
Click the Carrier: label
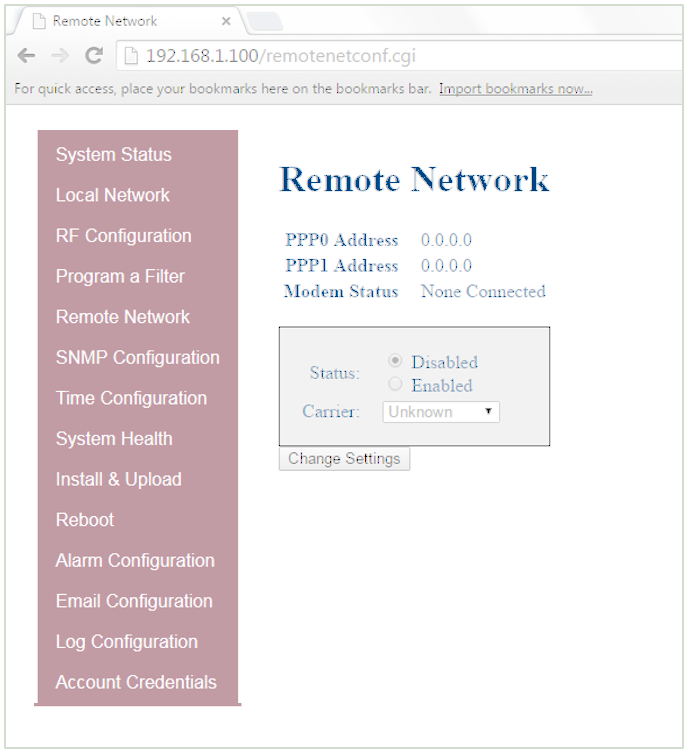(331, 412)
